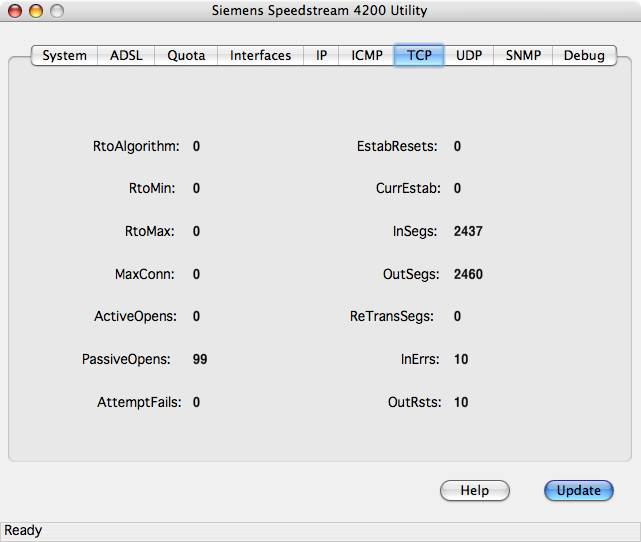The height and width of the screenshot is (542, 641).
Task: Show the SNMP tab
Action: (x=523, y=55)
